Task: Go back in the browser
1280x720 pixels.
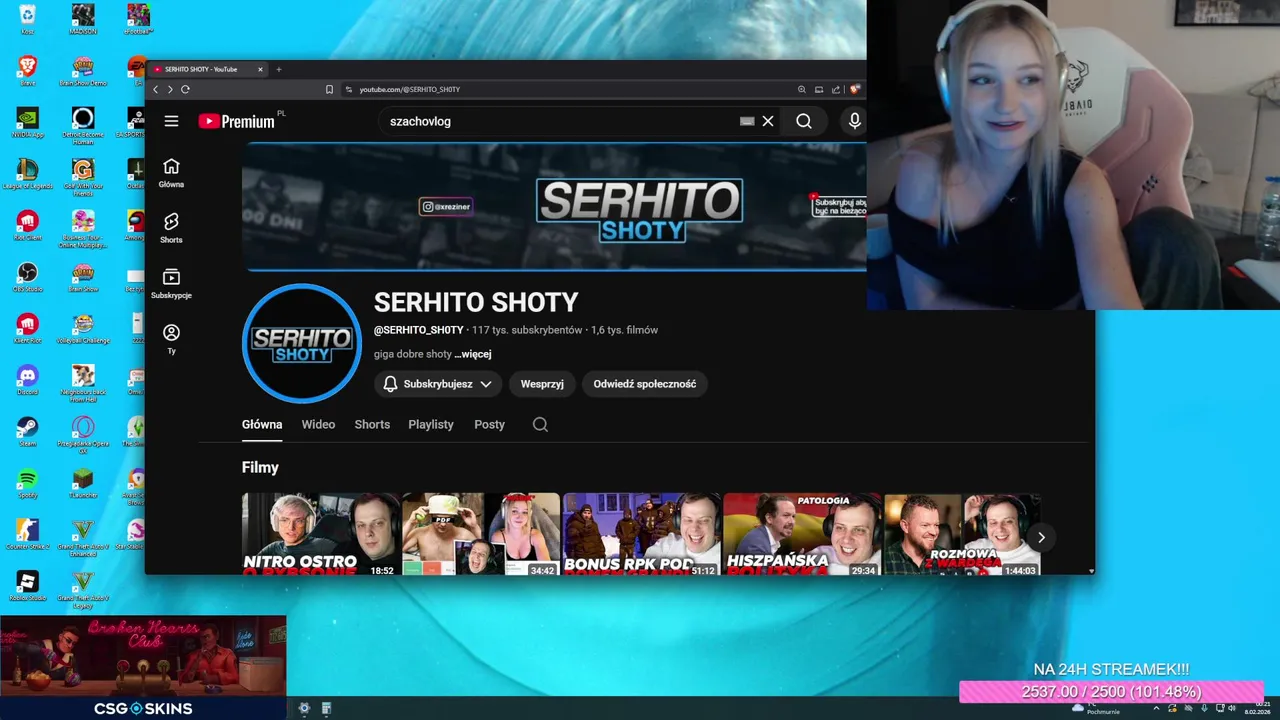Action: (x=155, y=89)
